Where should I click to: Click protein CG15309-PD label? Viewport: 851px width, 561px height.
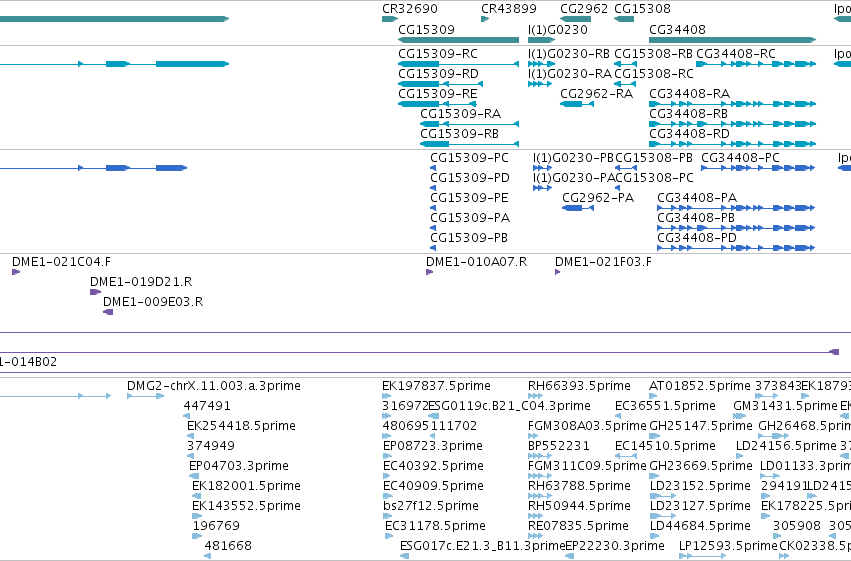pos(469,178)
